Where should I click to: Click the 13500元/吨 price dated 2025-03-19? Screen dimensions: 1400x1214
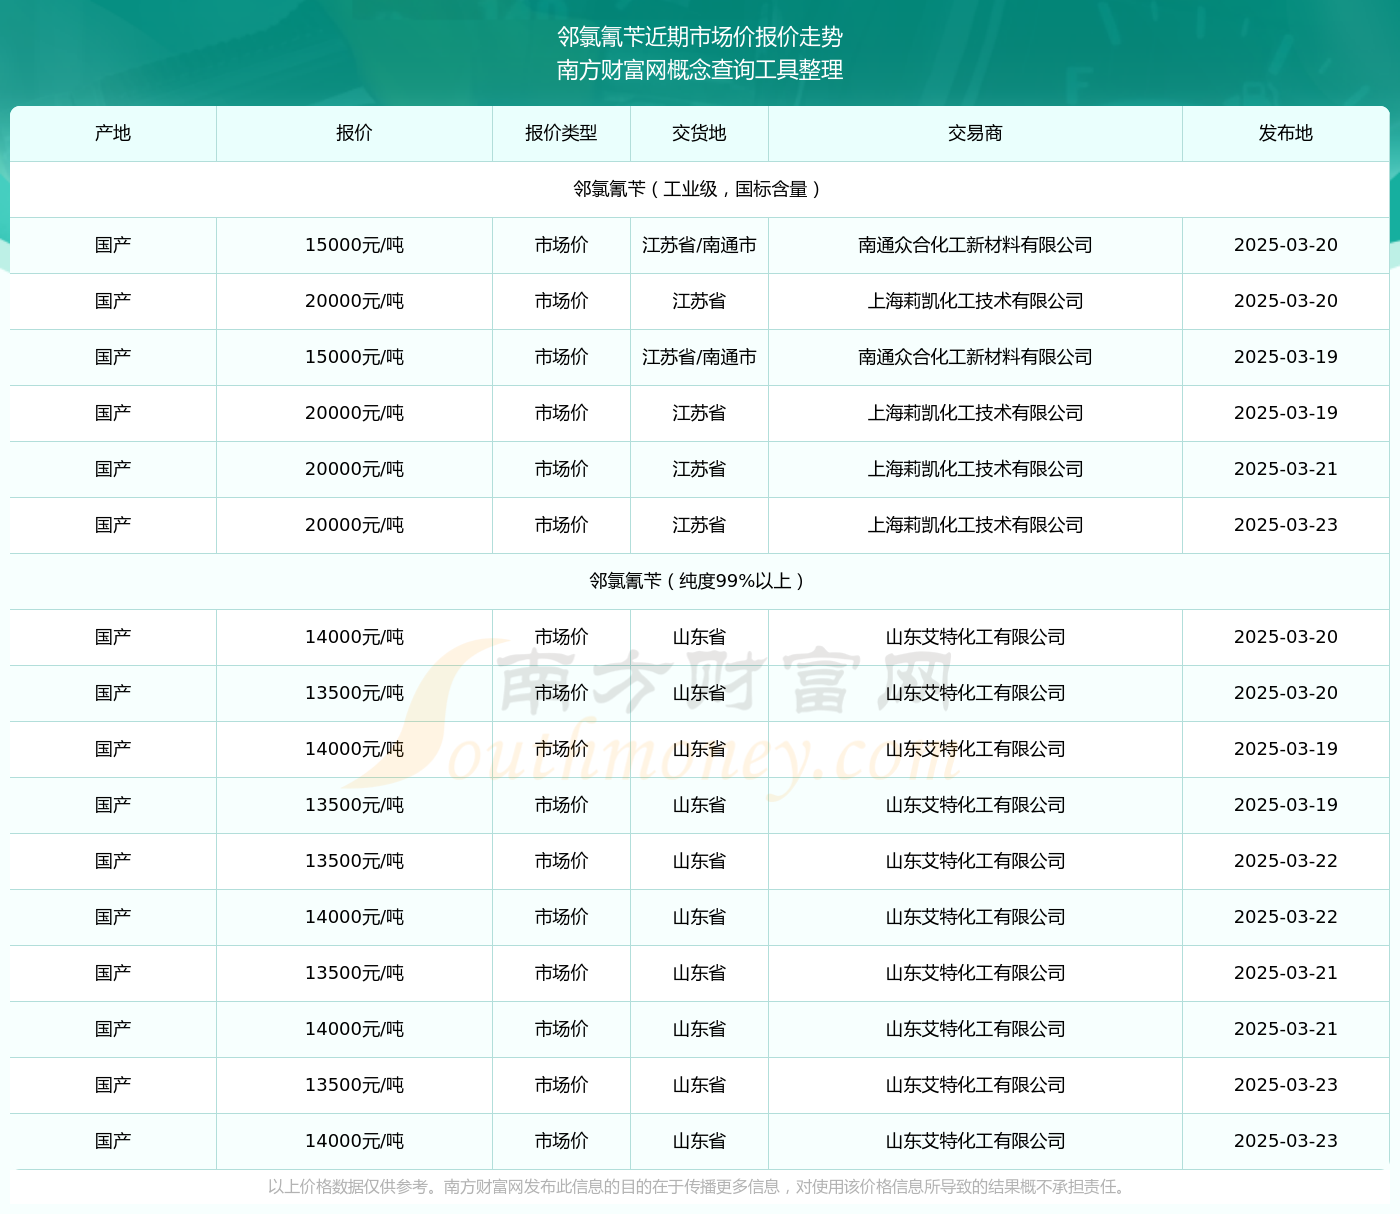(x=354, y=805)
